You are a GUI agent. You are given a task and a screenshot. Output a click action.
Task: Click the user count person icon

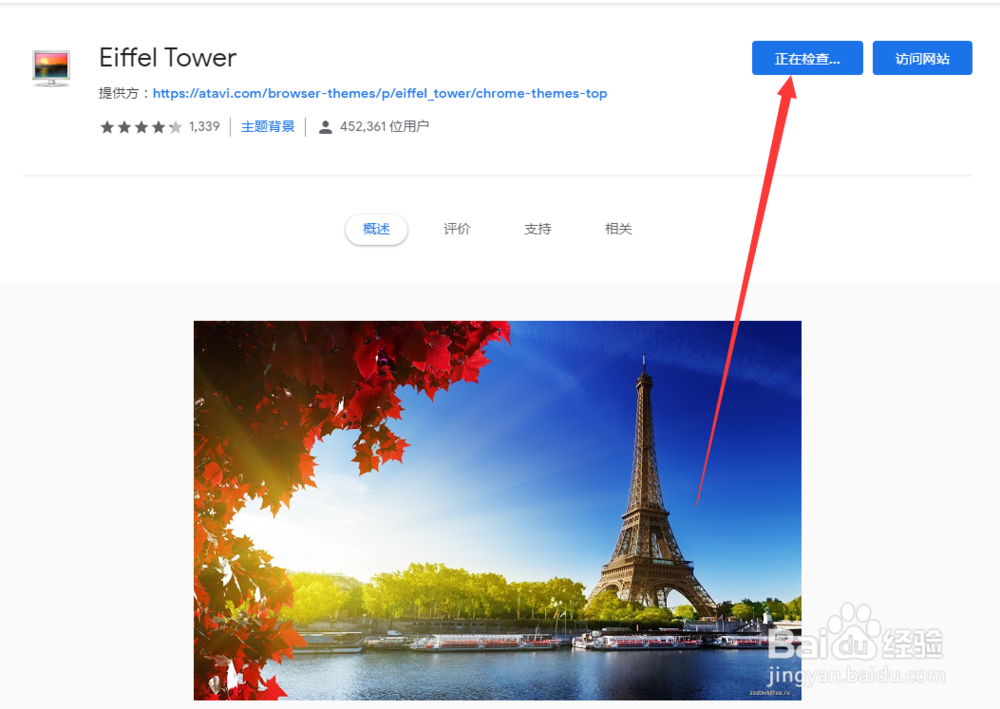point(325,127)
